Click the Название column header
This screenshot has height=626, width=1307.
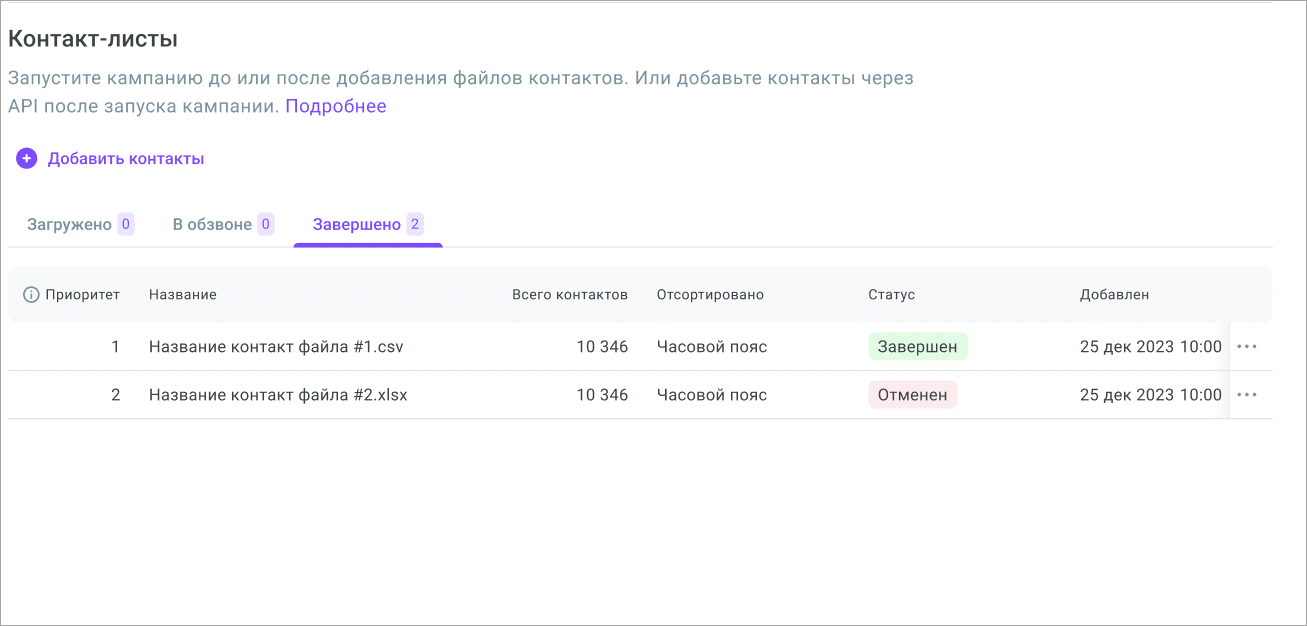point(183,295)
